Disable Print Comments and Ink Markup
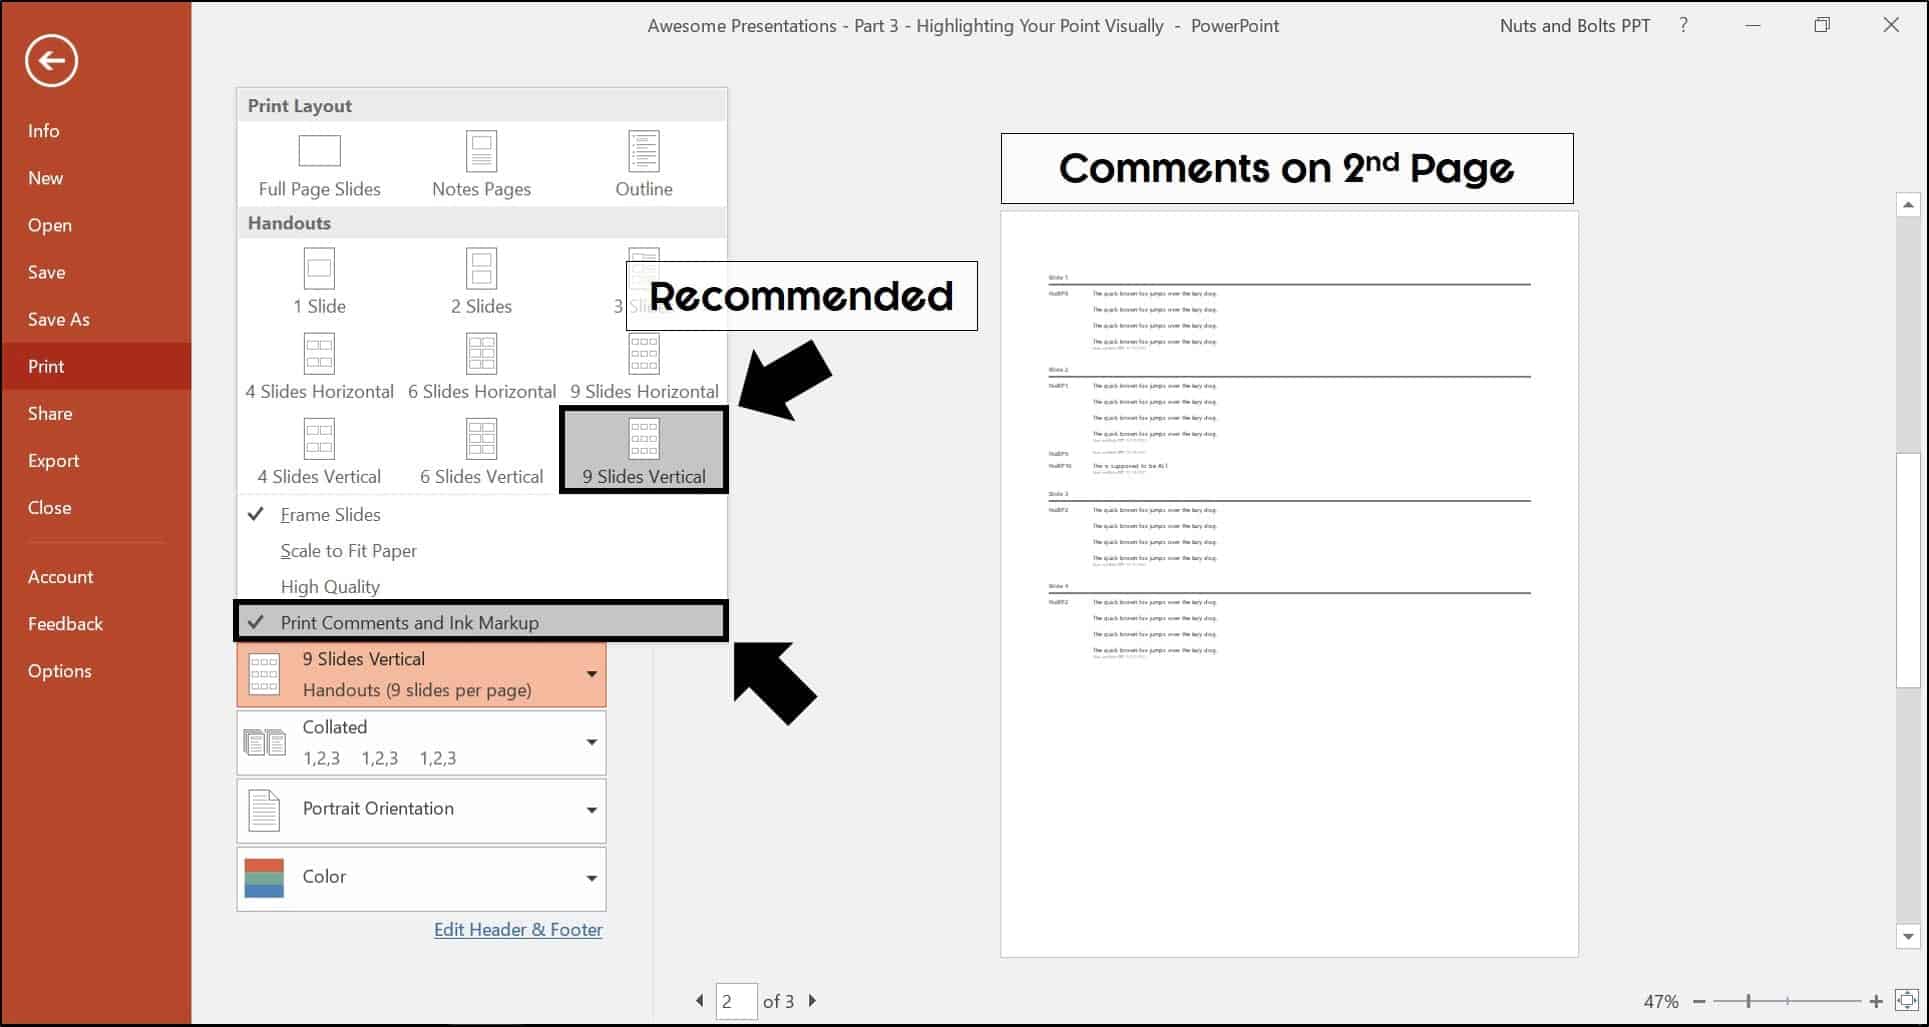The image size is (1929, 1027). [x=410, y=622]
